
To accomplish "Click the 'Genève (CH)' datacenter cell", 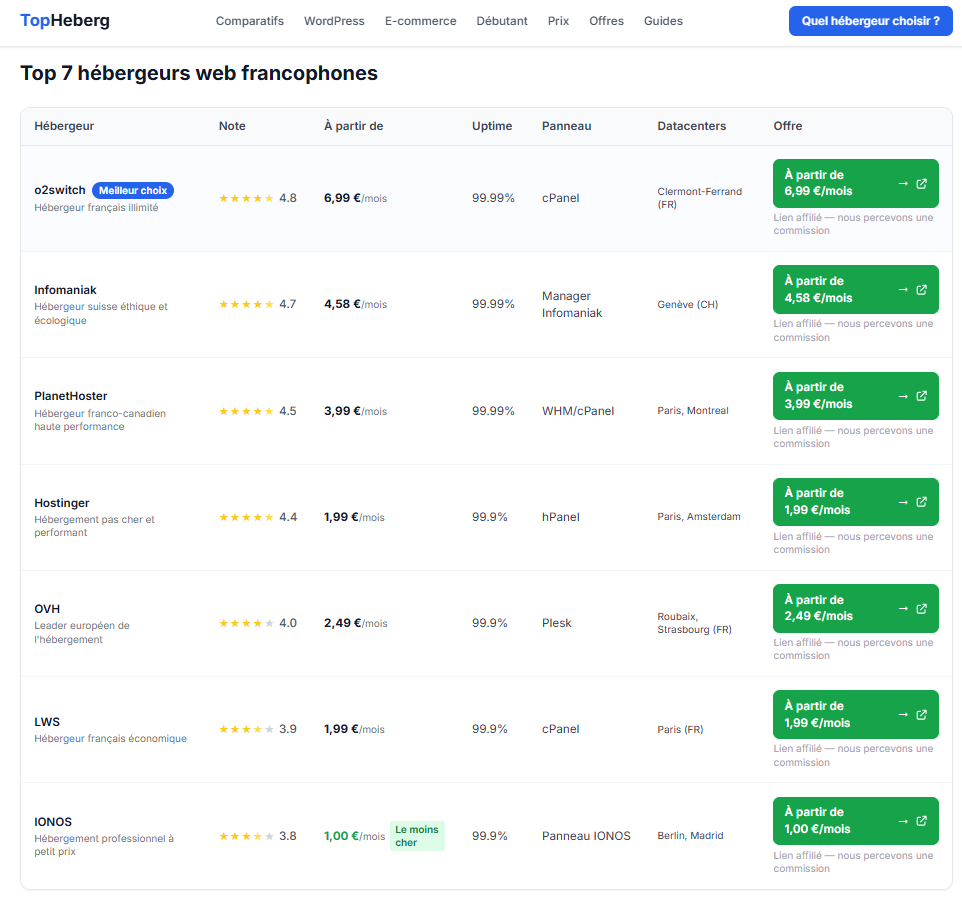I will (687, 304).
